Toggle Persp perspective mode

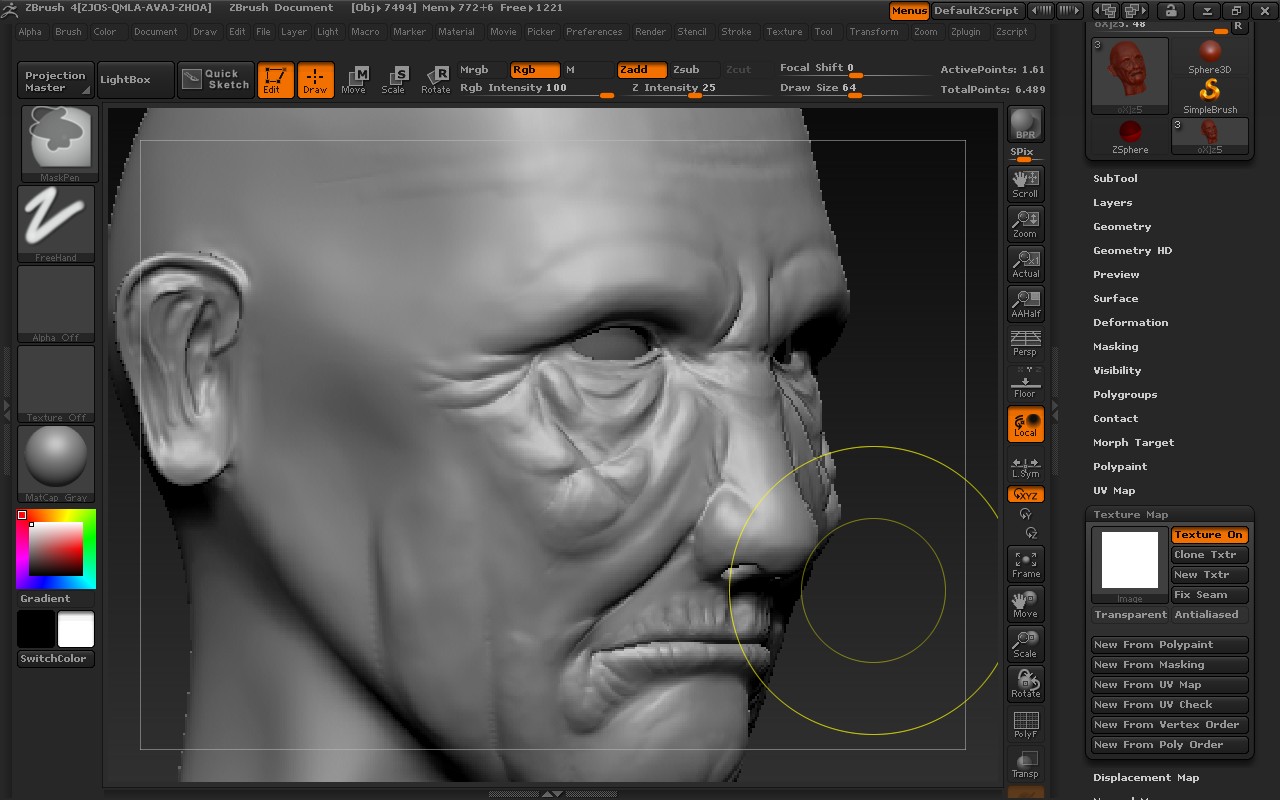(x=1024, y=343)
